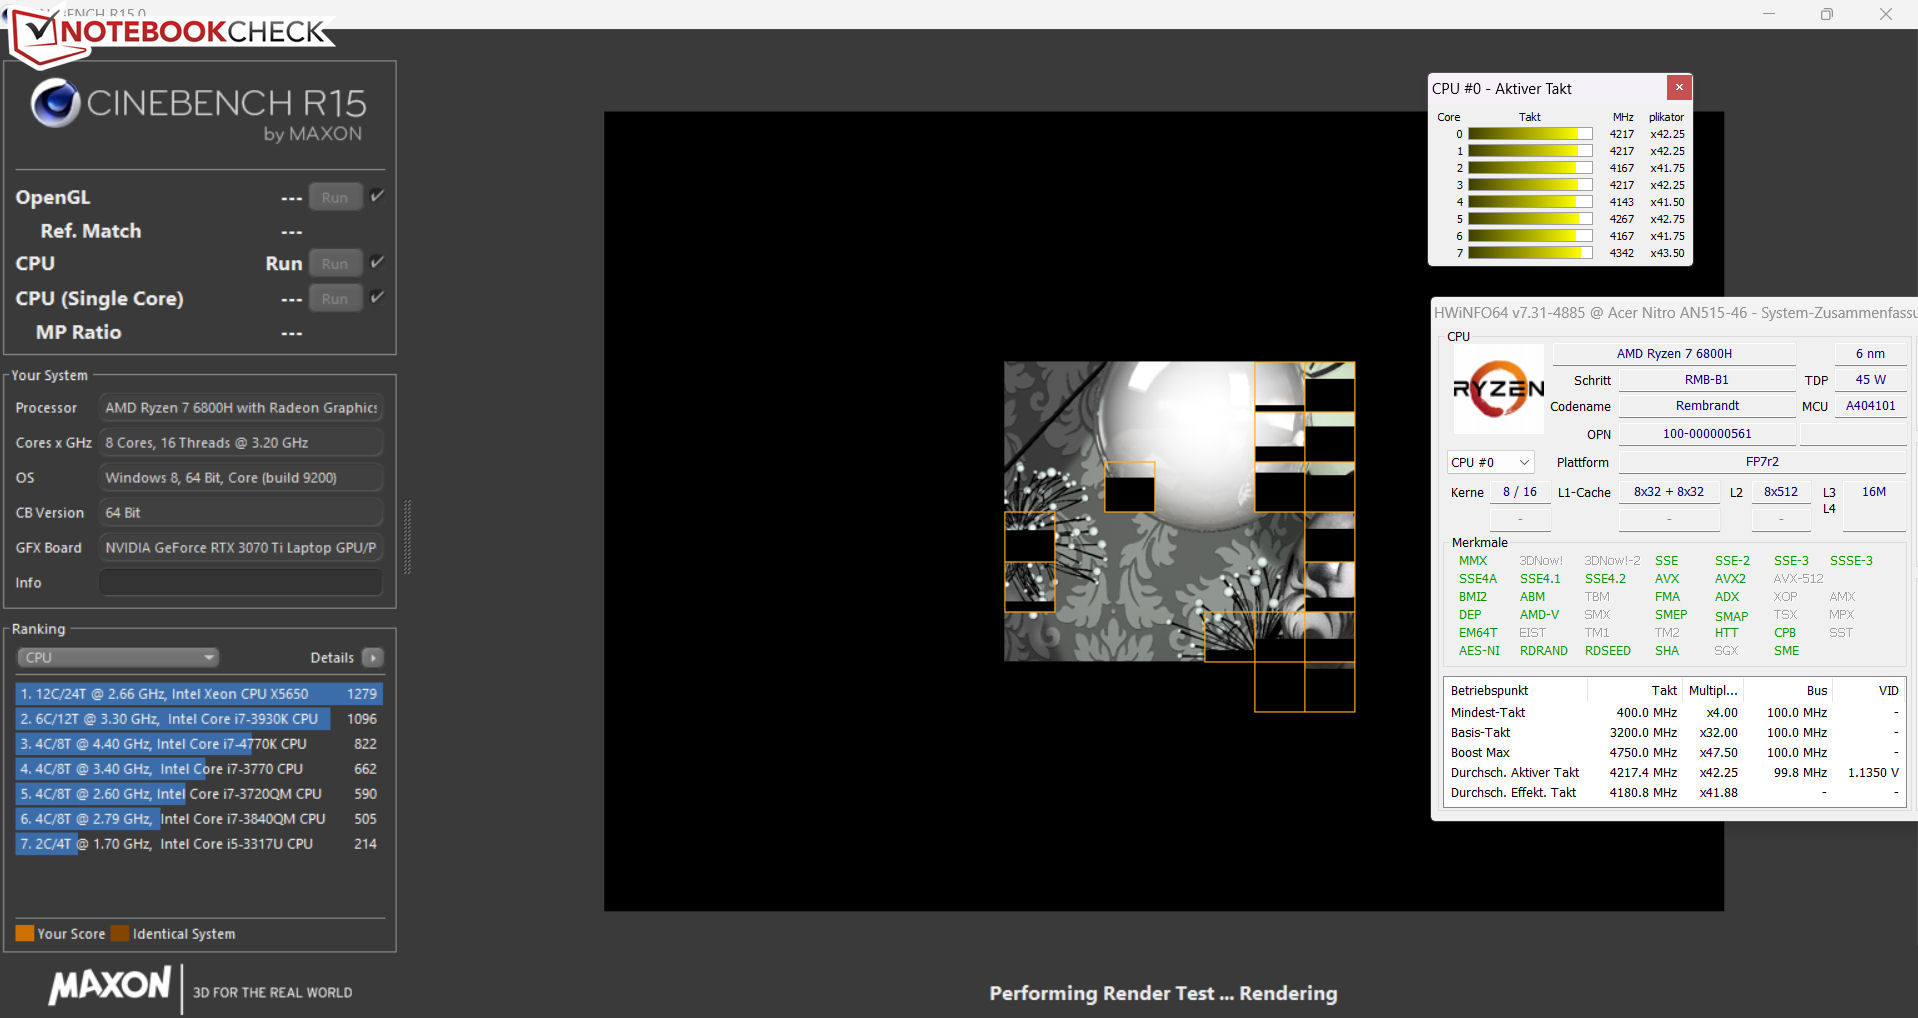The width and height of the screenshot is (1918, 1018).
Task: Click the AMD Ryzen 7 6800H name field
Action: tap(1674, 353)
